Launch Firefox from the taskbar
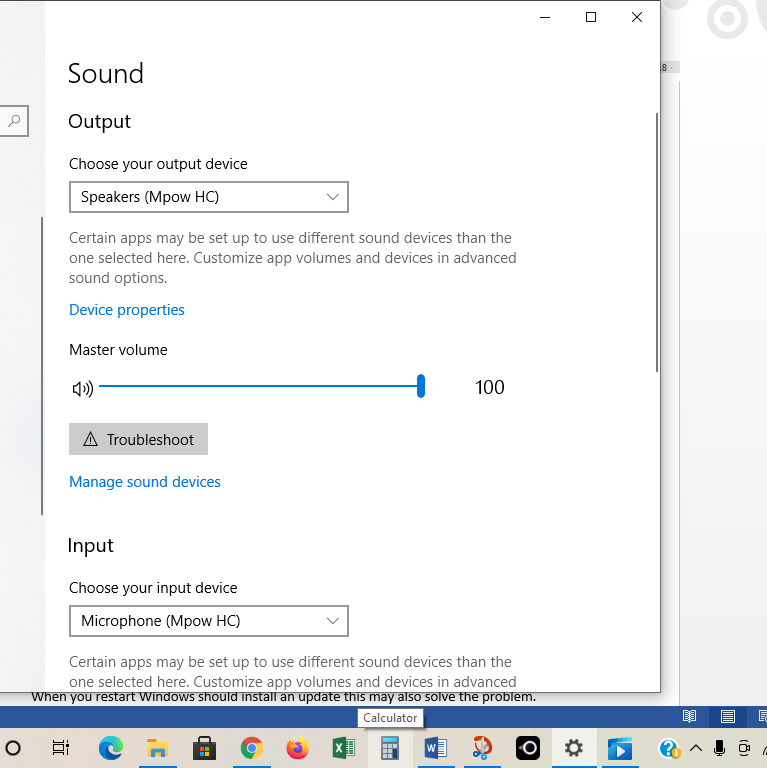767x768 pixels. coord(298,748)
